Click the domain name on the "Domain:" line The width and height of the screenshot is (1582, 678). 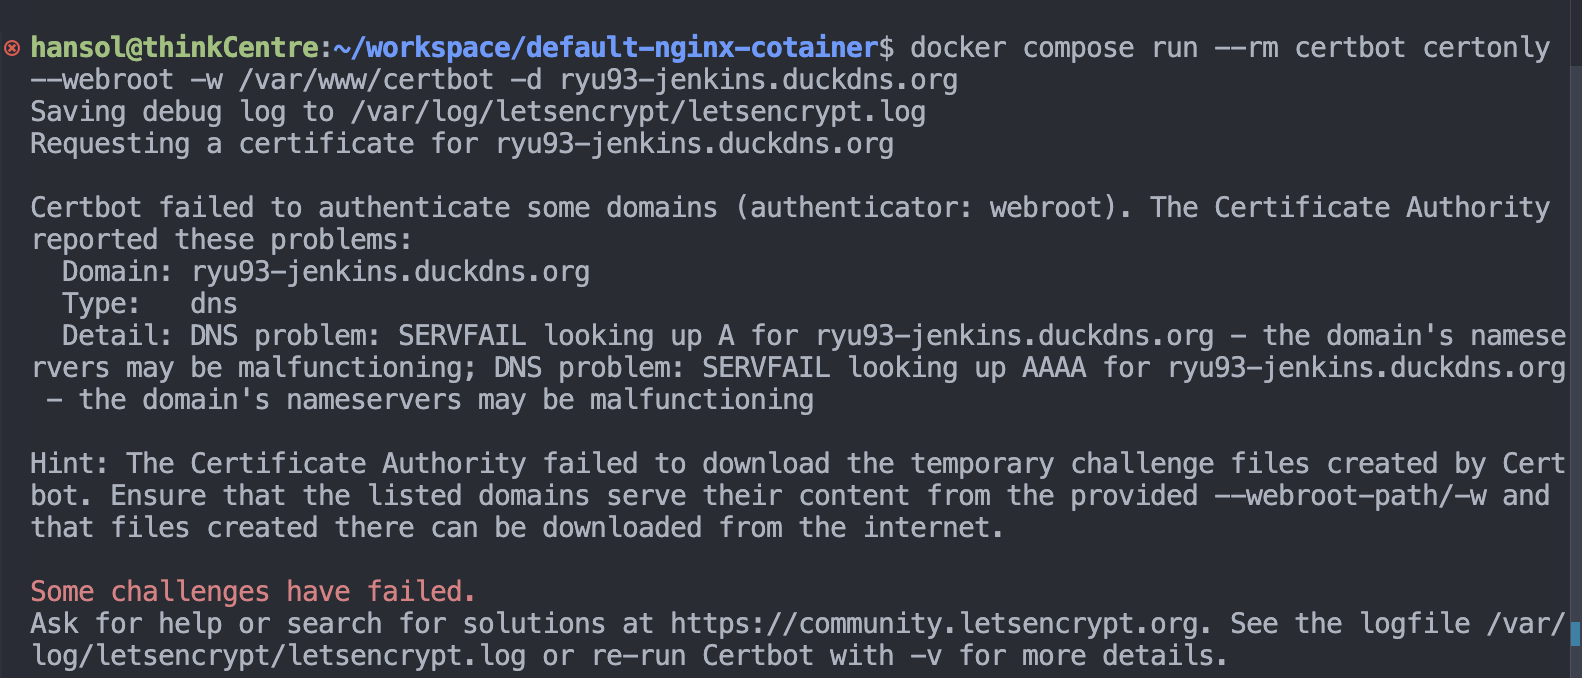tap(390, 272)
